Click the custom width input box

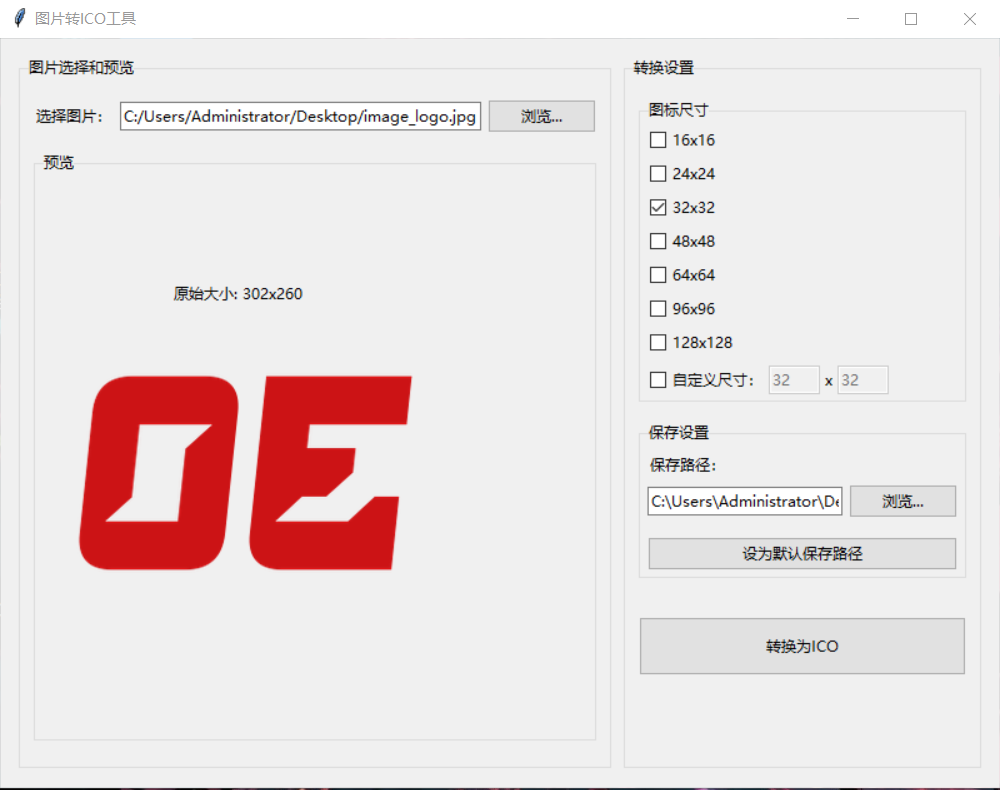pyautogui.click(x=794, y=380)
